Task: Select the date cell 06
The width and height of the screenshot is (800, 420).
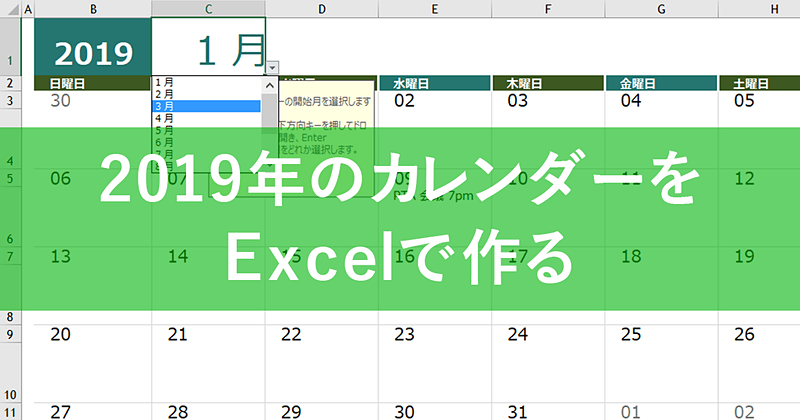Action: (93, 178)
